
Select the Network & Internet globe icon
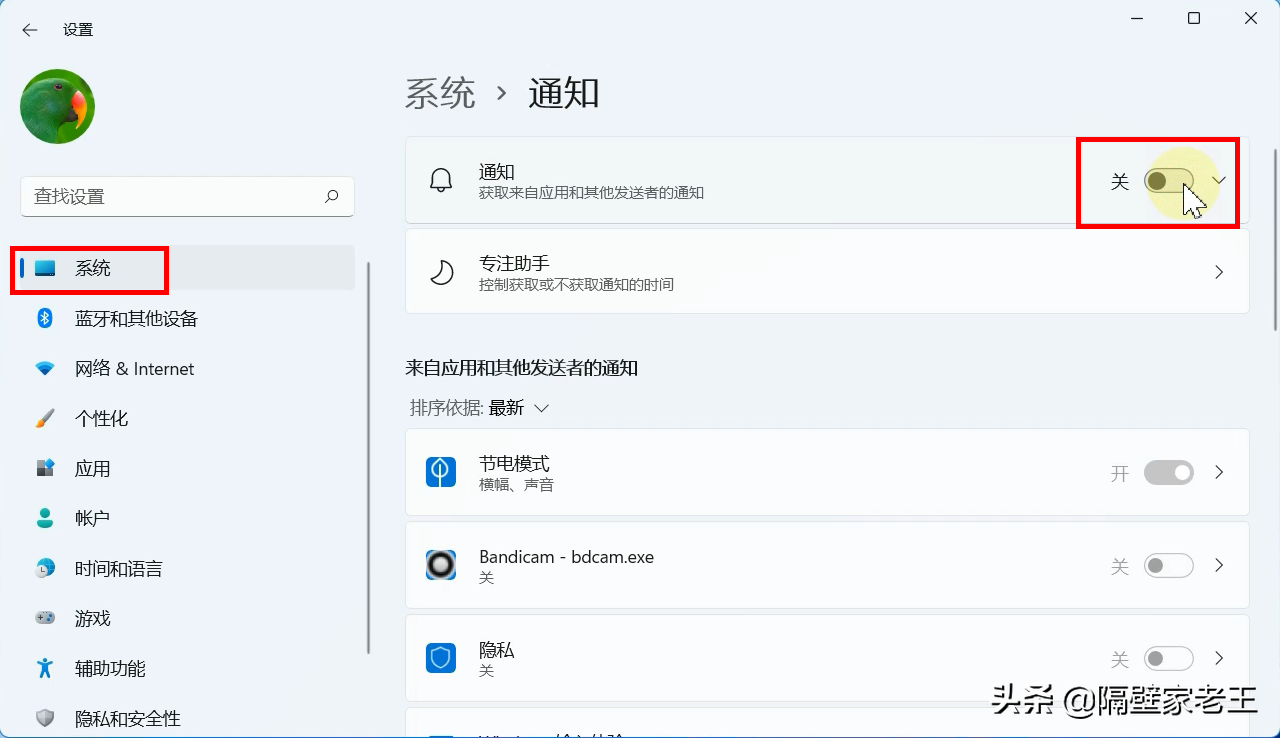click(44, 368)
